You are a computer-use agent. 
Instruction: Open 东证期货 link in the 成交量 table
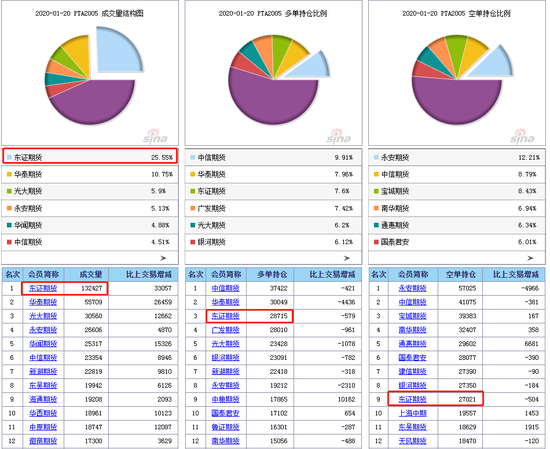pyautogui.click(x=43, y=288)
